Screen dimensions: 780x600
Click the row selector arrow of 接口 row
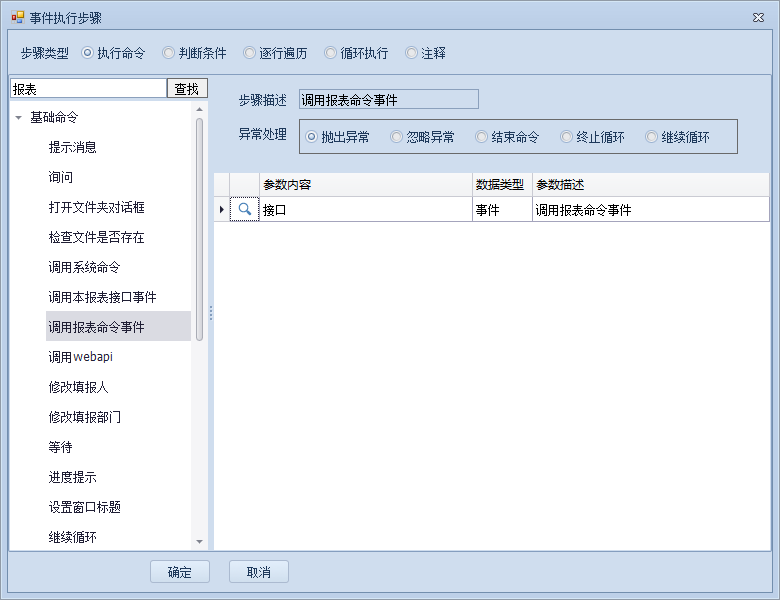pos(221,210)
